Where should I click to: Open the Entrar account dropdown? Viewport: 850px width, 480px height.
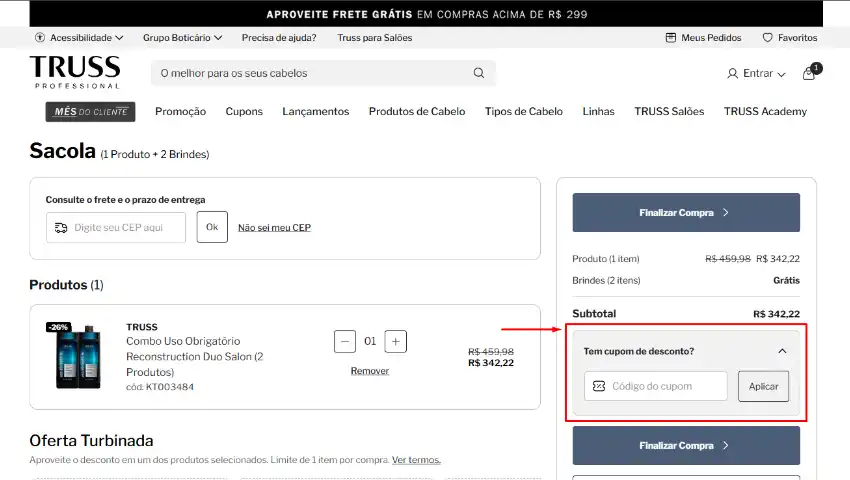pyautogui.click(x=756, y=73)
